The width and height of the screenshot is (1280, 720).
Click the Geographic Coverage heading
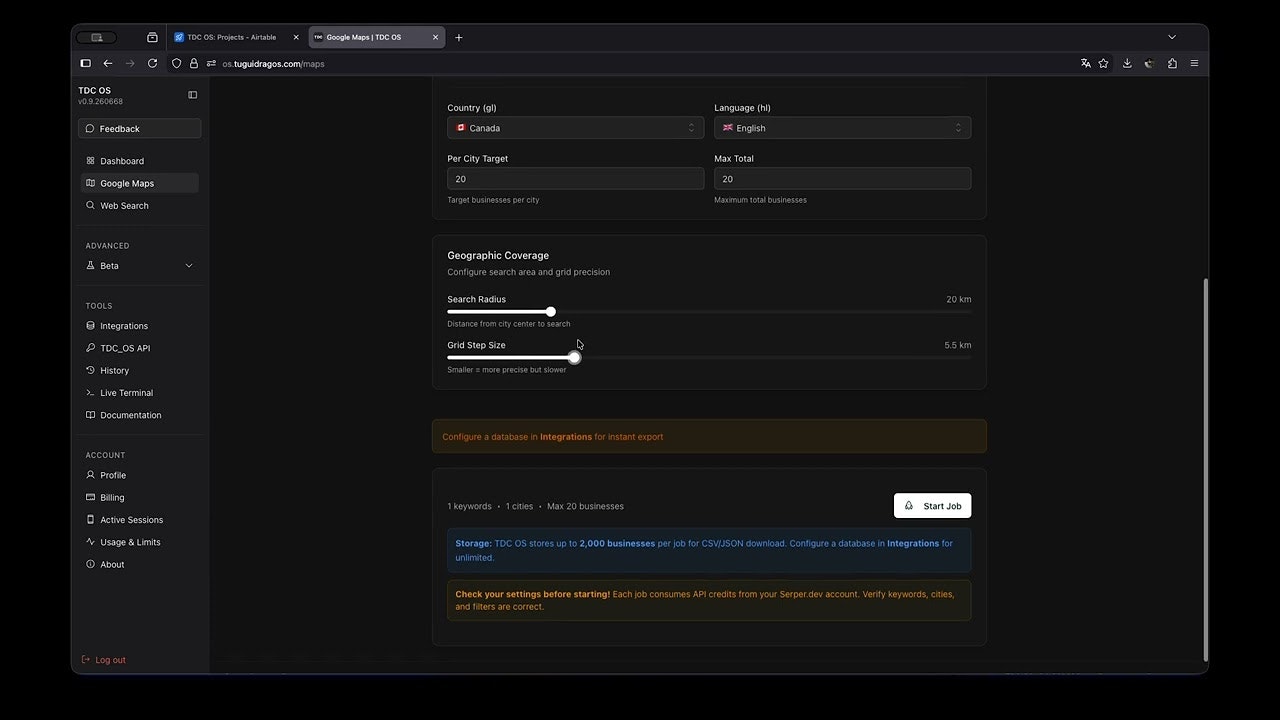tap(498, 255)
